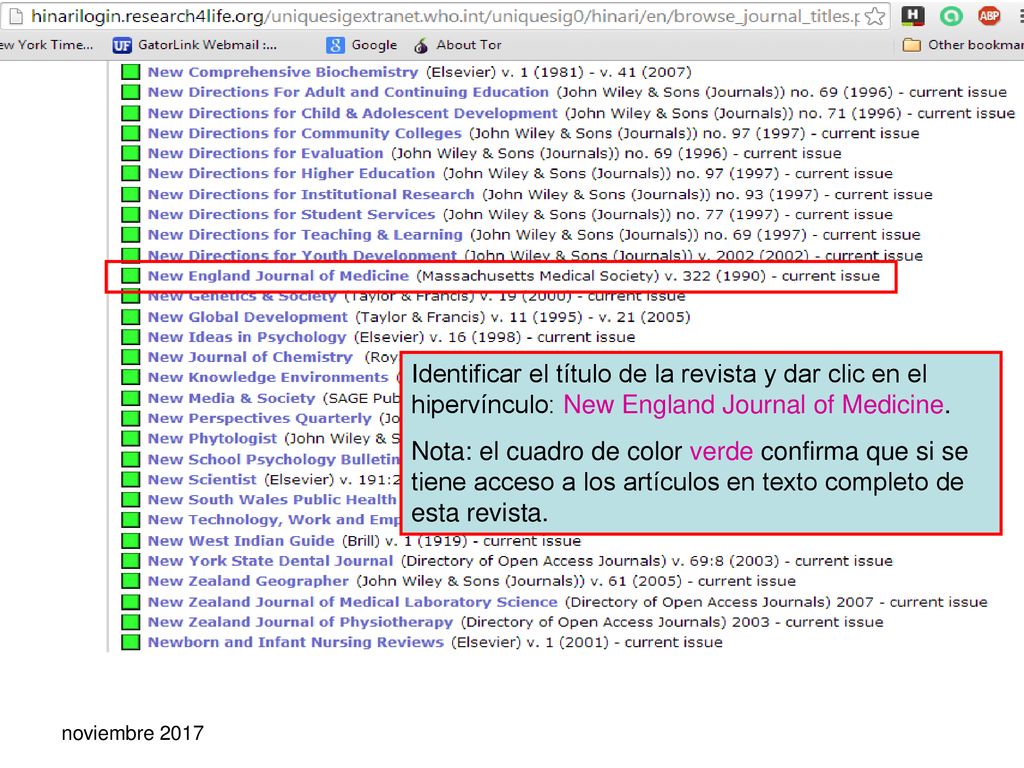Image resolution: width=1024 pixels, height=768 pixels.
Task: Click green square beside New Zealand Geographer
Action: (131, 582)
